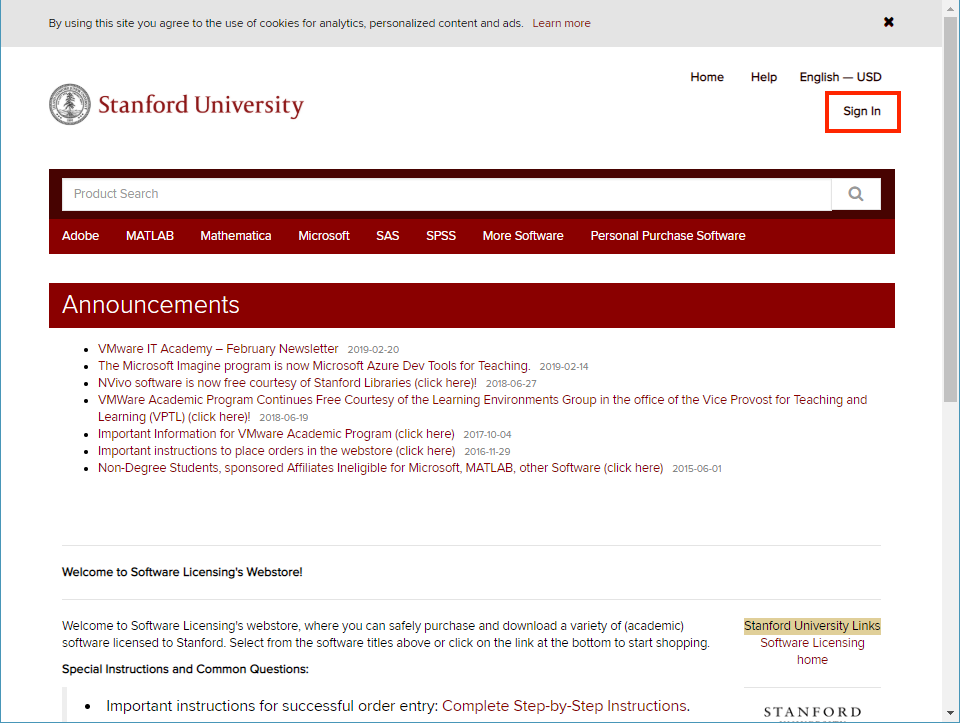This screenshot has height=723, width=960.
Task: Change the English — USD locale setting
Action: (x=840, y=77)
